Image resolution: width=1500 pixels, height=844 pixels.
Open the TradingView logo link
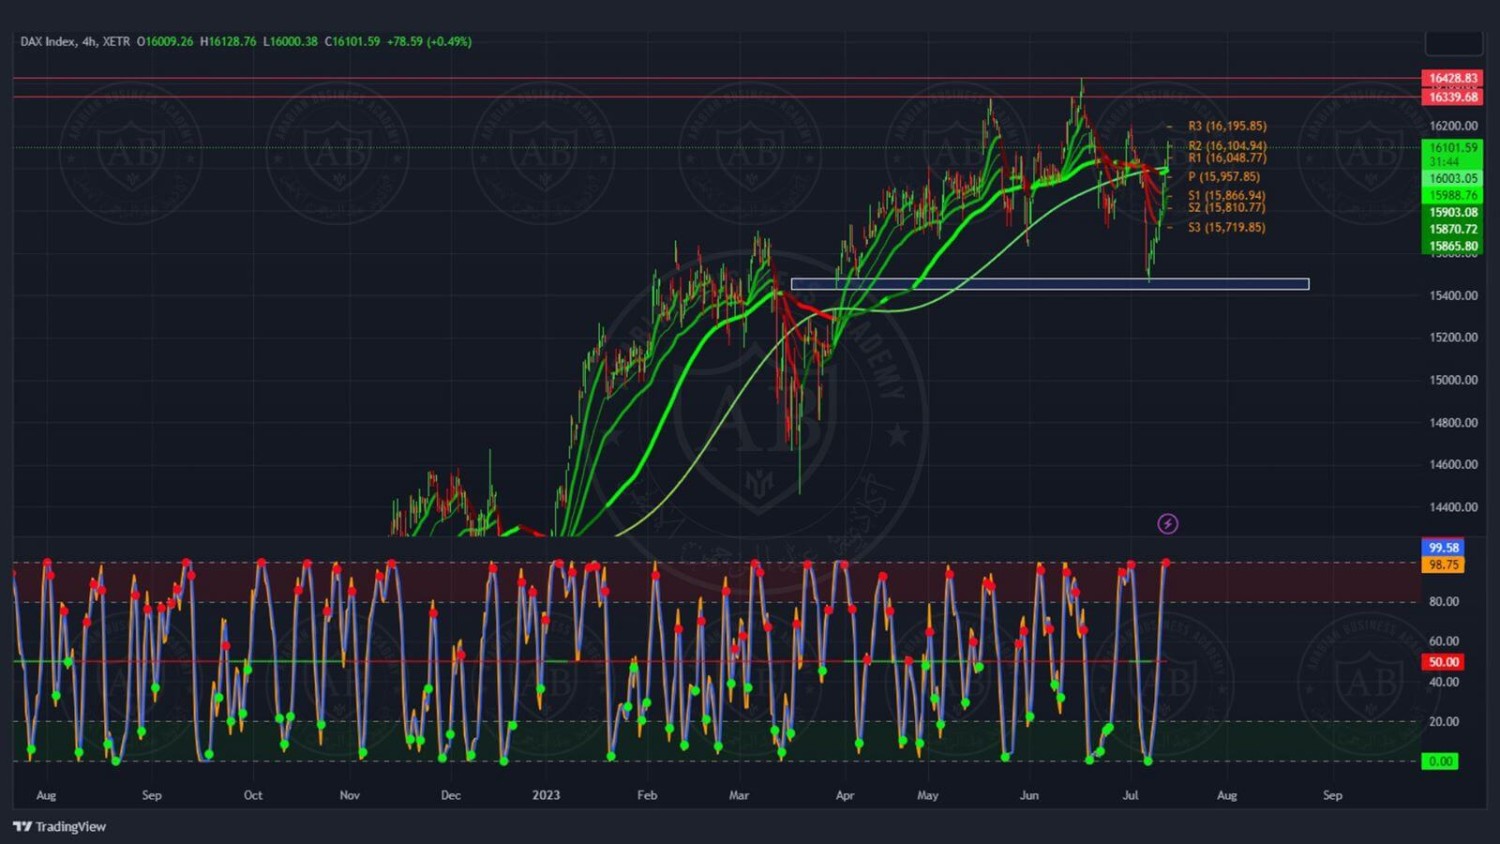(x=60, y=827)
